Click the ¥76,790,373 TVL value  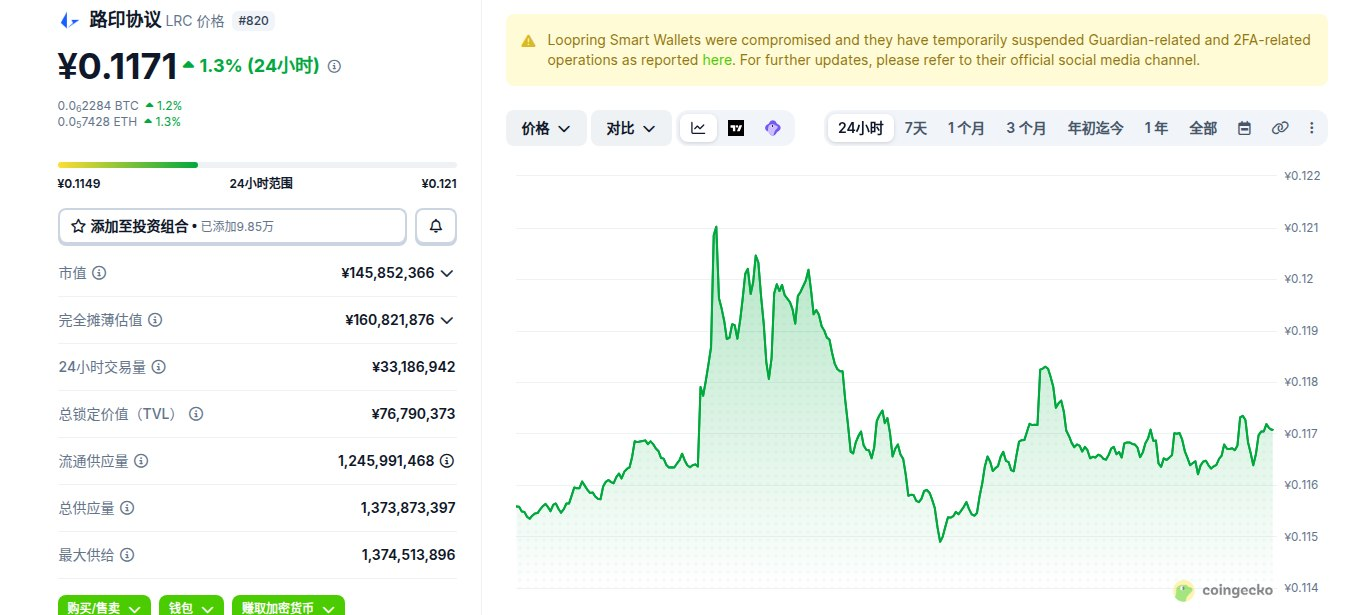click(413, 414)
